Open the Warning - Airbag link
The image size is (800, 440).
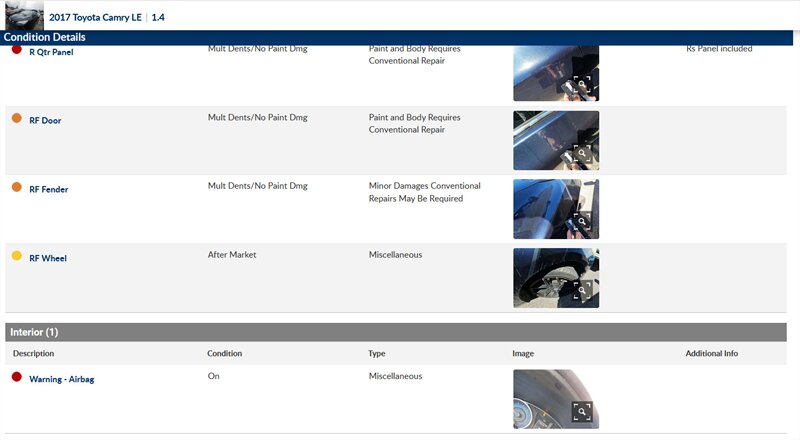61,380
